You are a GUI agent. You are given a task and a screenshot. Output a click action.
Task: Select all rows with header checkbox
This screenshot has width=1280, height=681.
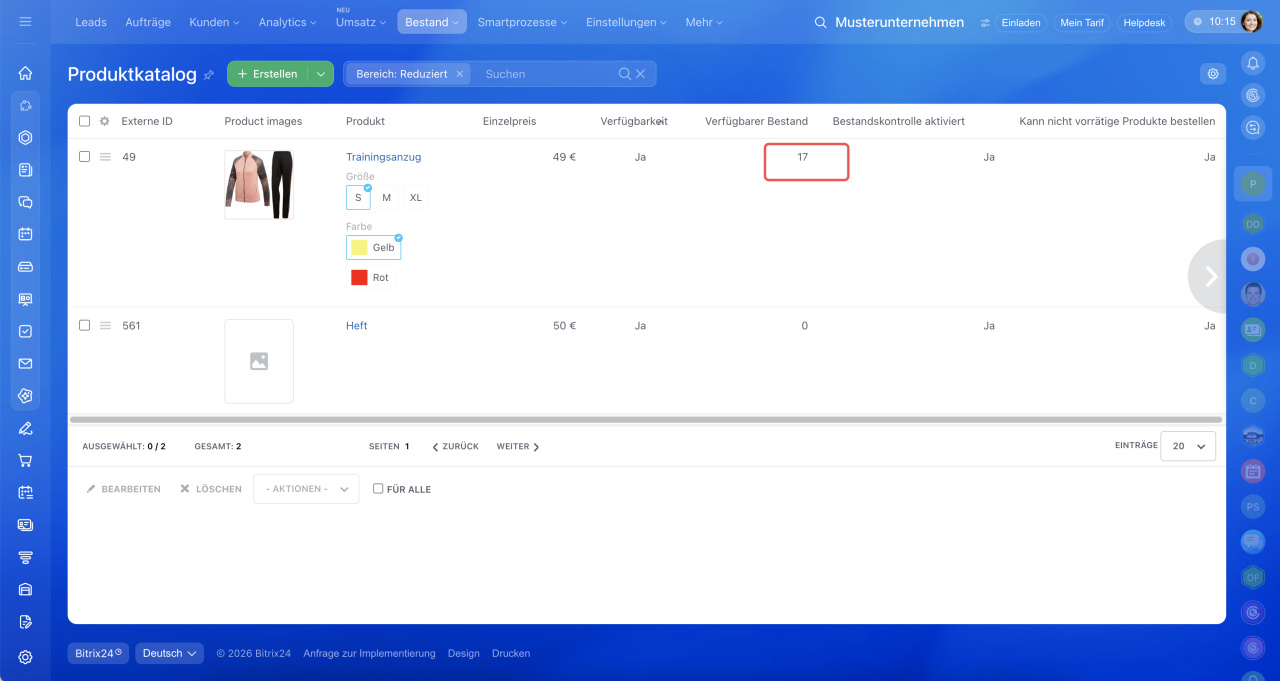point(84,121)
